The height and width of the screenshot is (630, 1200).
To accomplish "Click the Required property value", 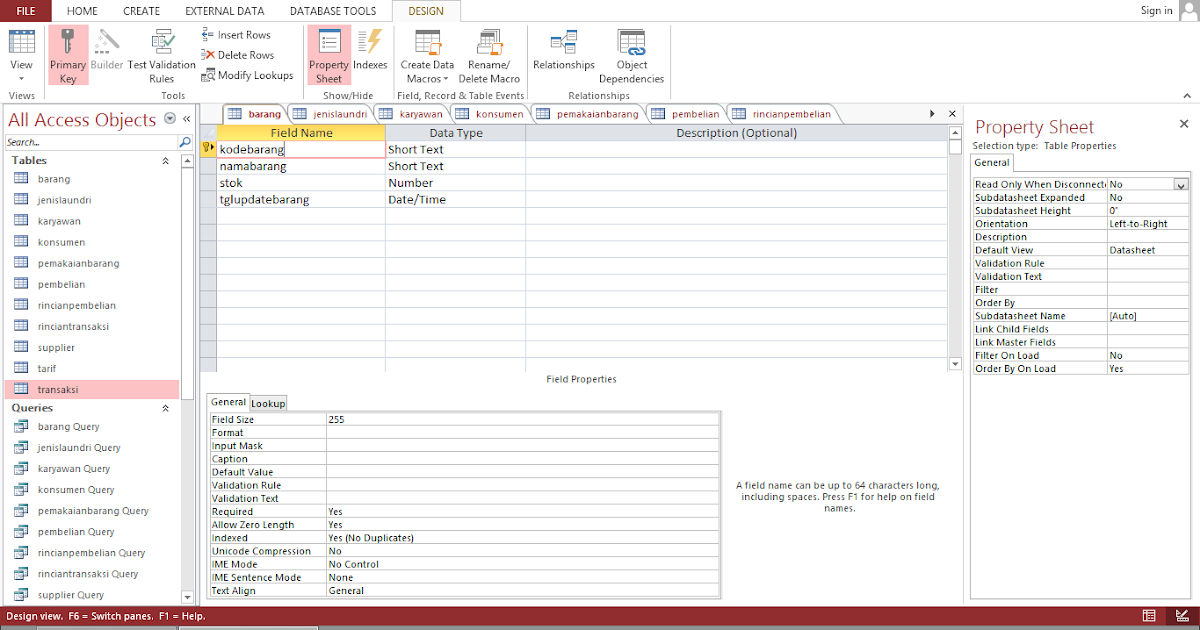I will 522,512.
